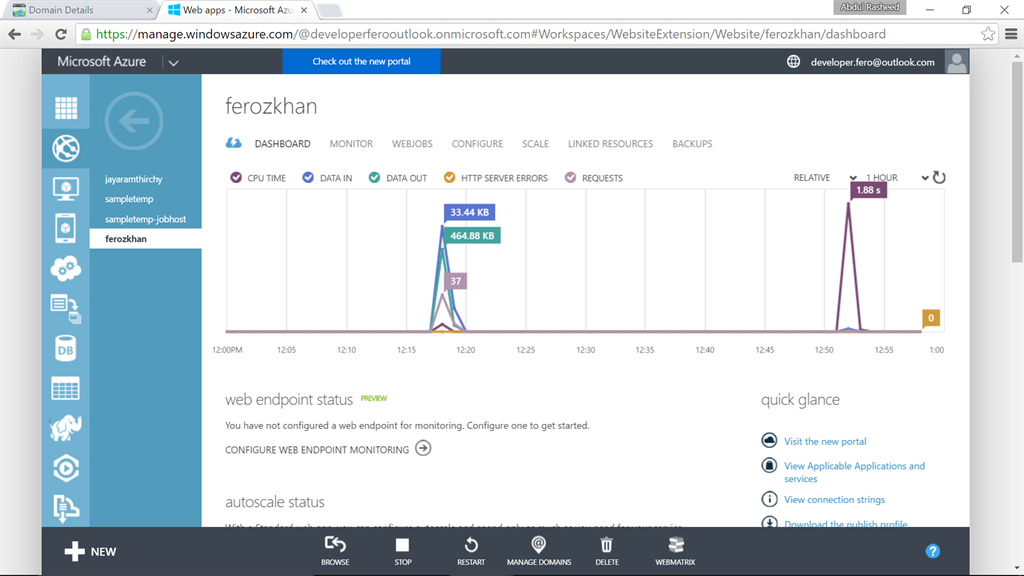The image size is (1024, 576).
Task: Open the help question mark icon
Action: (x=933, y=551)
